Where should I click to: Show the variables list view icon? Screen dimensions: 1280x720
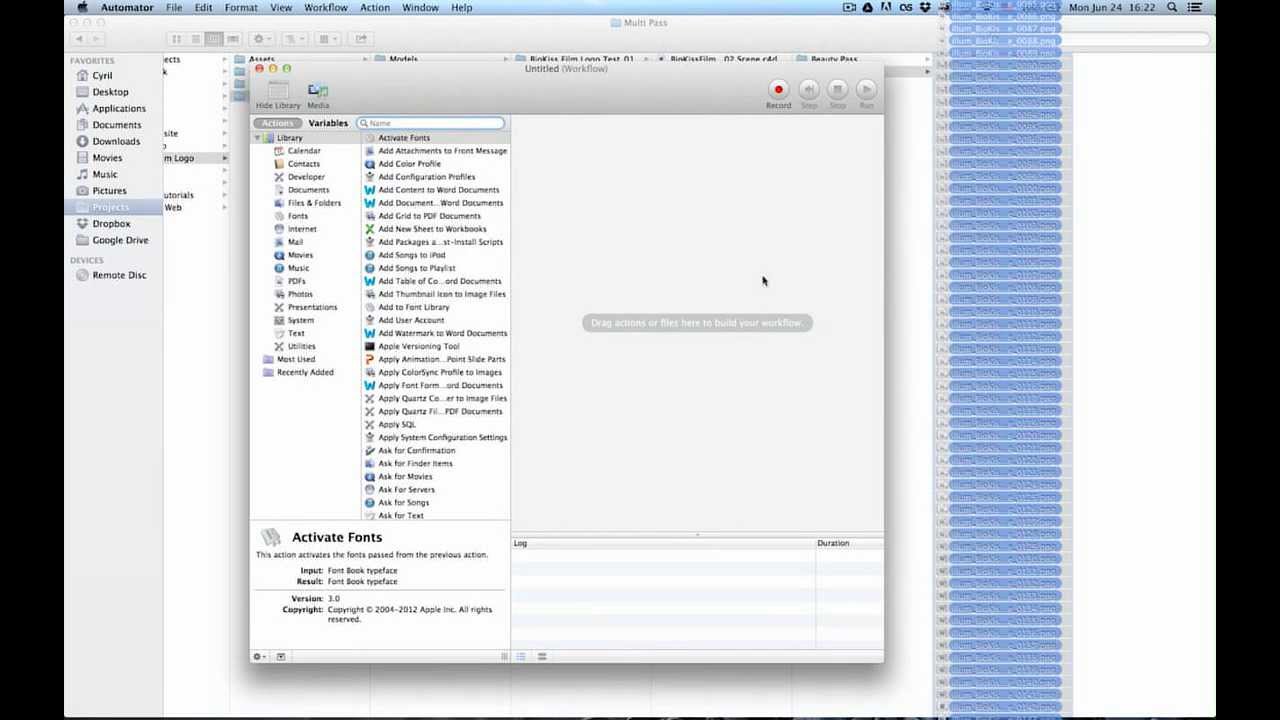pyautogui.click(x=542, y=657)
